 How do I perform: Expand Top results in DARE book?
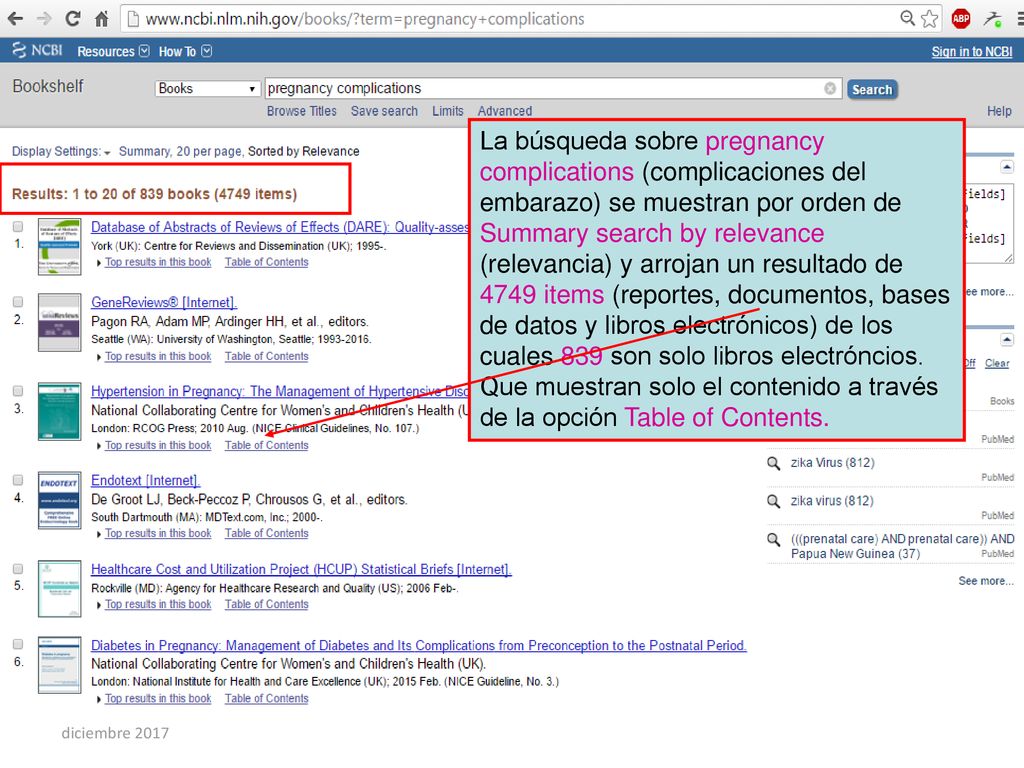pos(154,262)
